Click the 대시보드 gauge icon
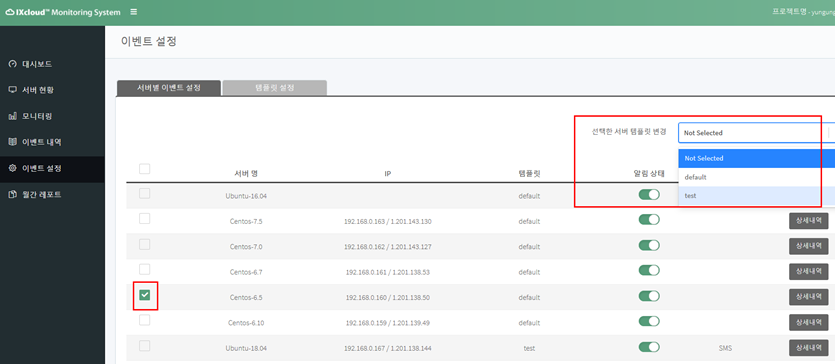 click(x=13, y=64)
